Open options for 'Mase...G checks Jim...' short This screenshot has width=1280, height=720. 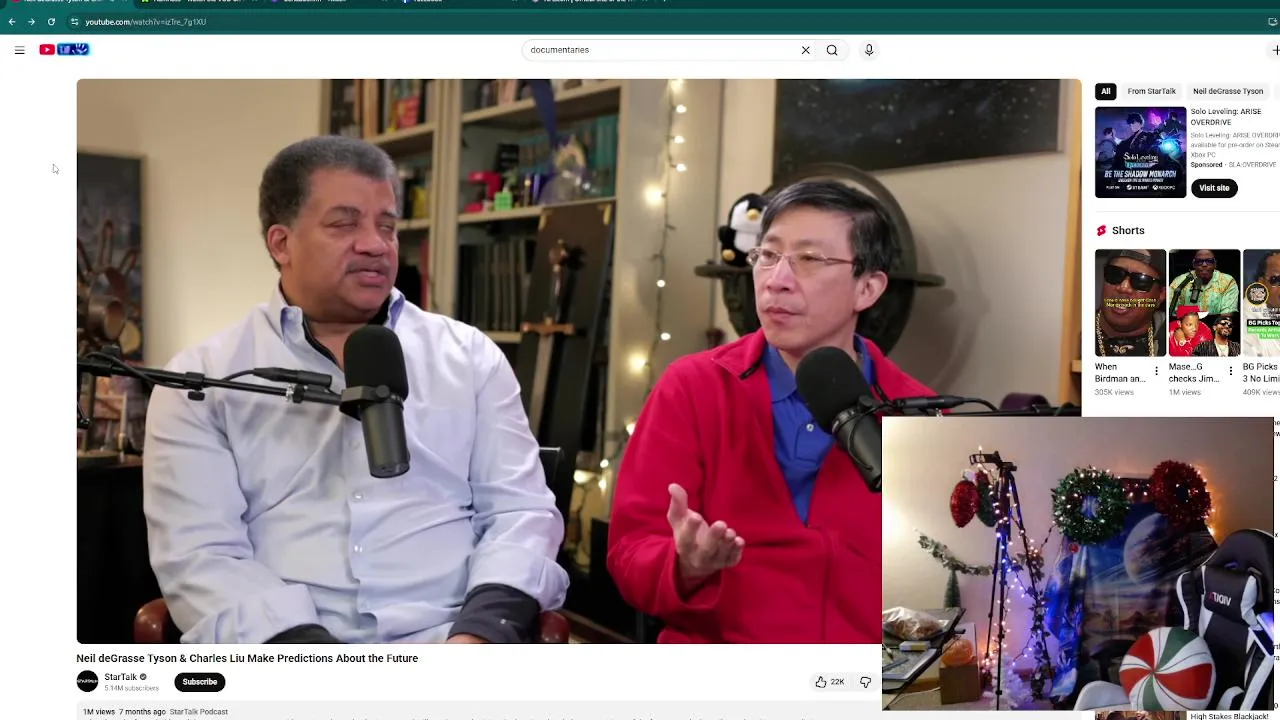tap(1231, 371)
